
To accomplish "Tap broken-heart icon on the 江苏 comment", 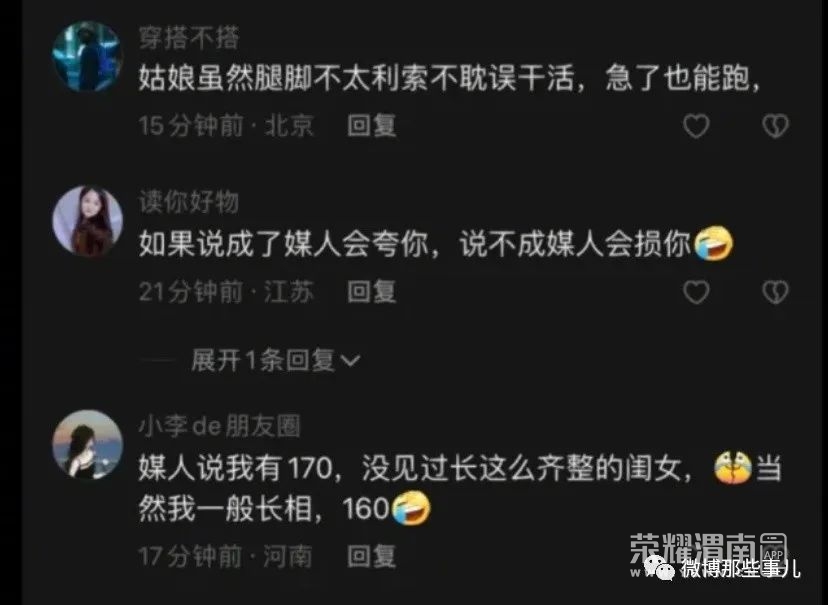I will [775, 292].
